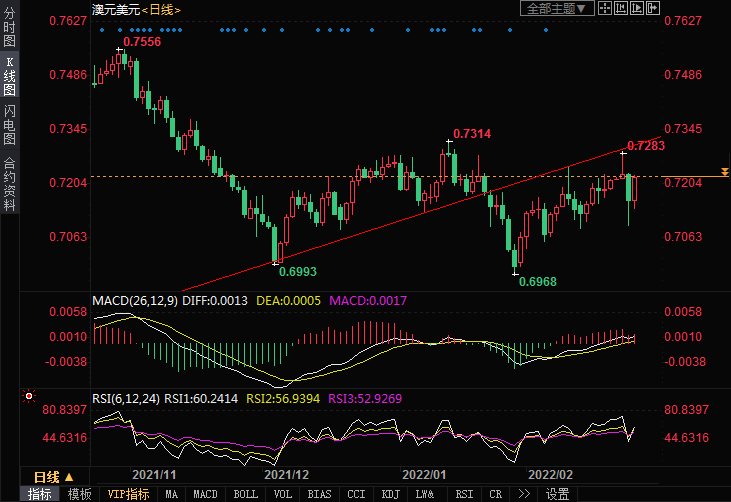Open the 设置 settings button

click(557, 494)
